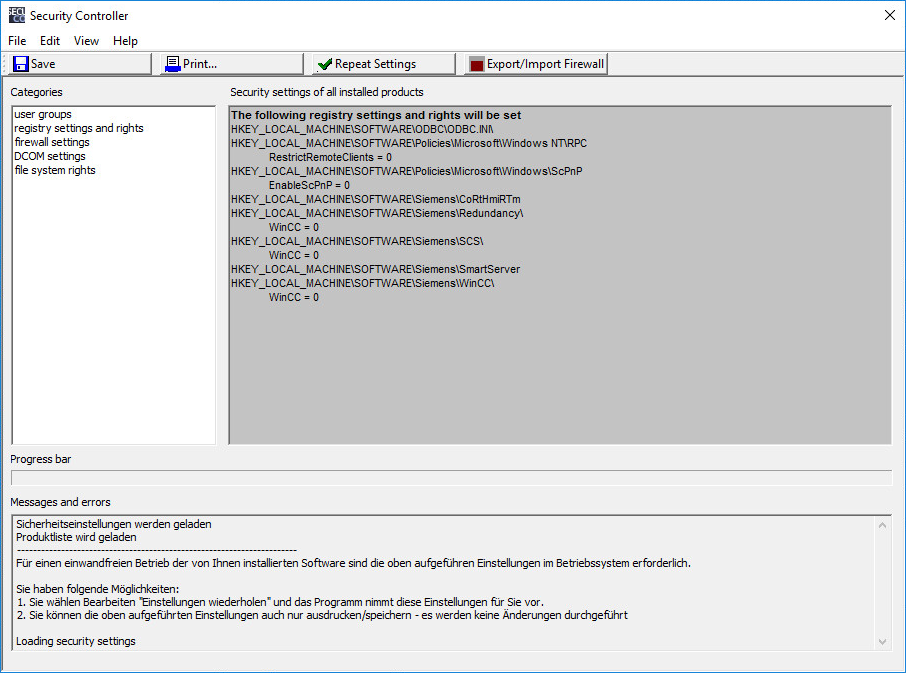The height and width of the screenshot is (673, 906).
Task: Click 'Sie haben folgende Möglichkeiten:' line
Action: pyautogui.click(x=98, y=589)
